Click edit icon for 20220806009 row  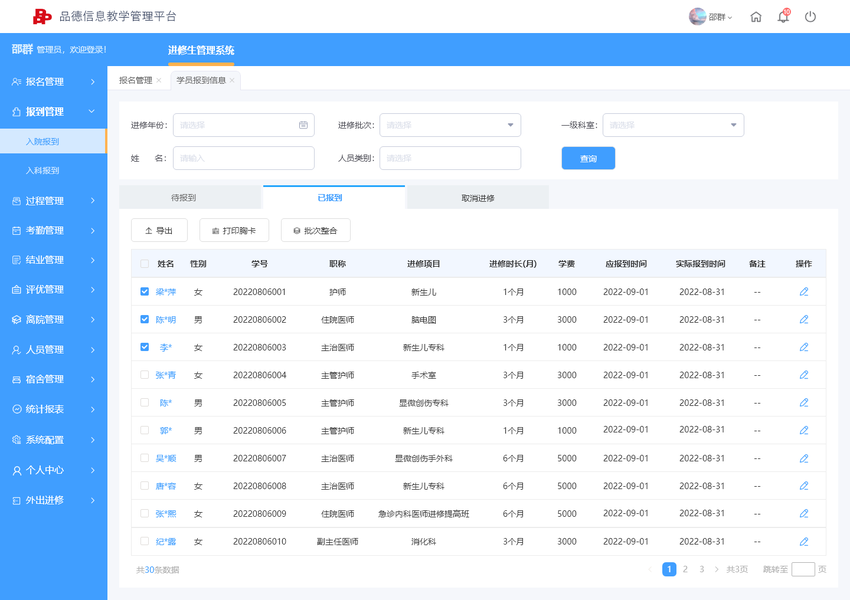coord(804,513)
